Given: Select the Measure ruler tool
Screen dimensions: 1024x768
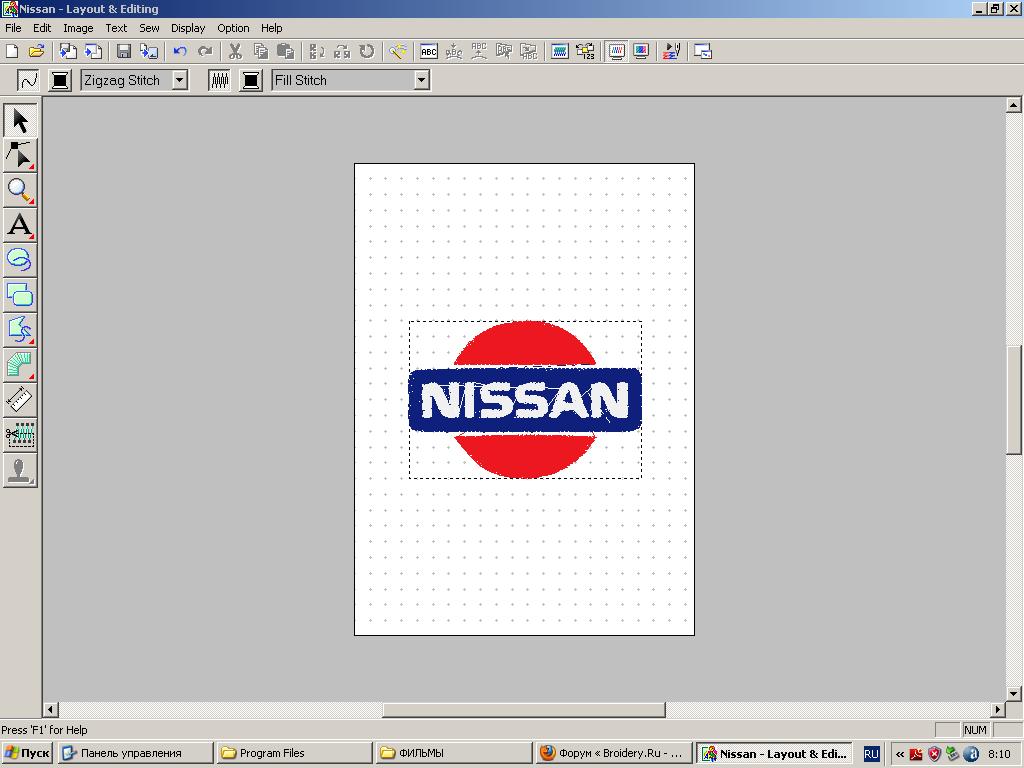Looking at the screenshot, I should (20, 400).
